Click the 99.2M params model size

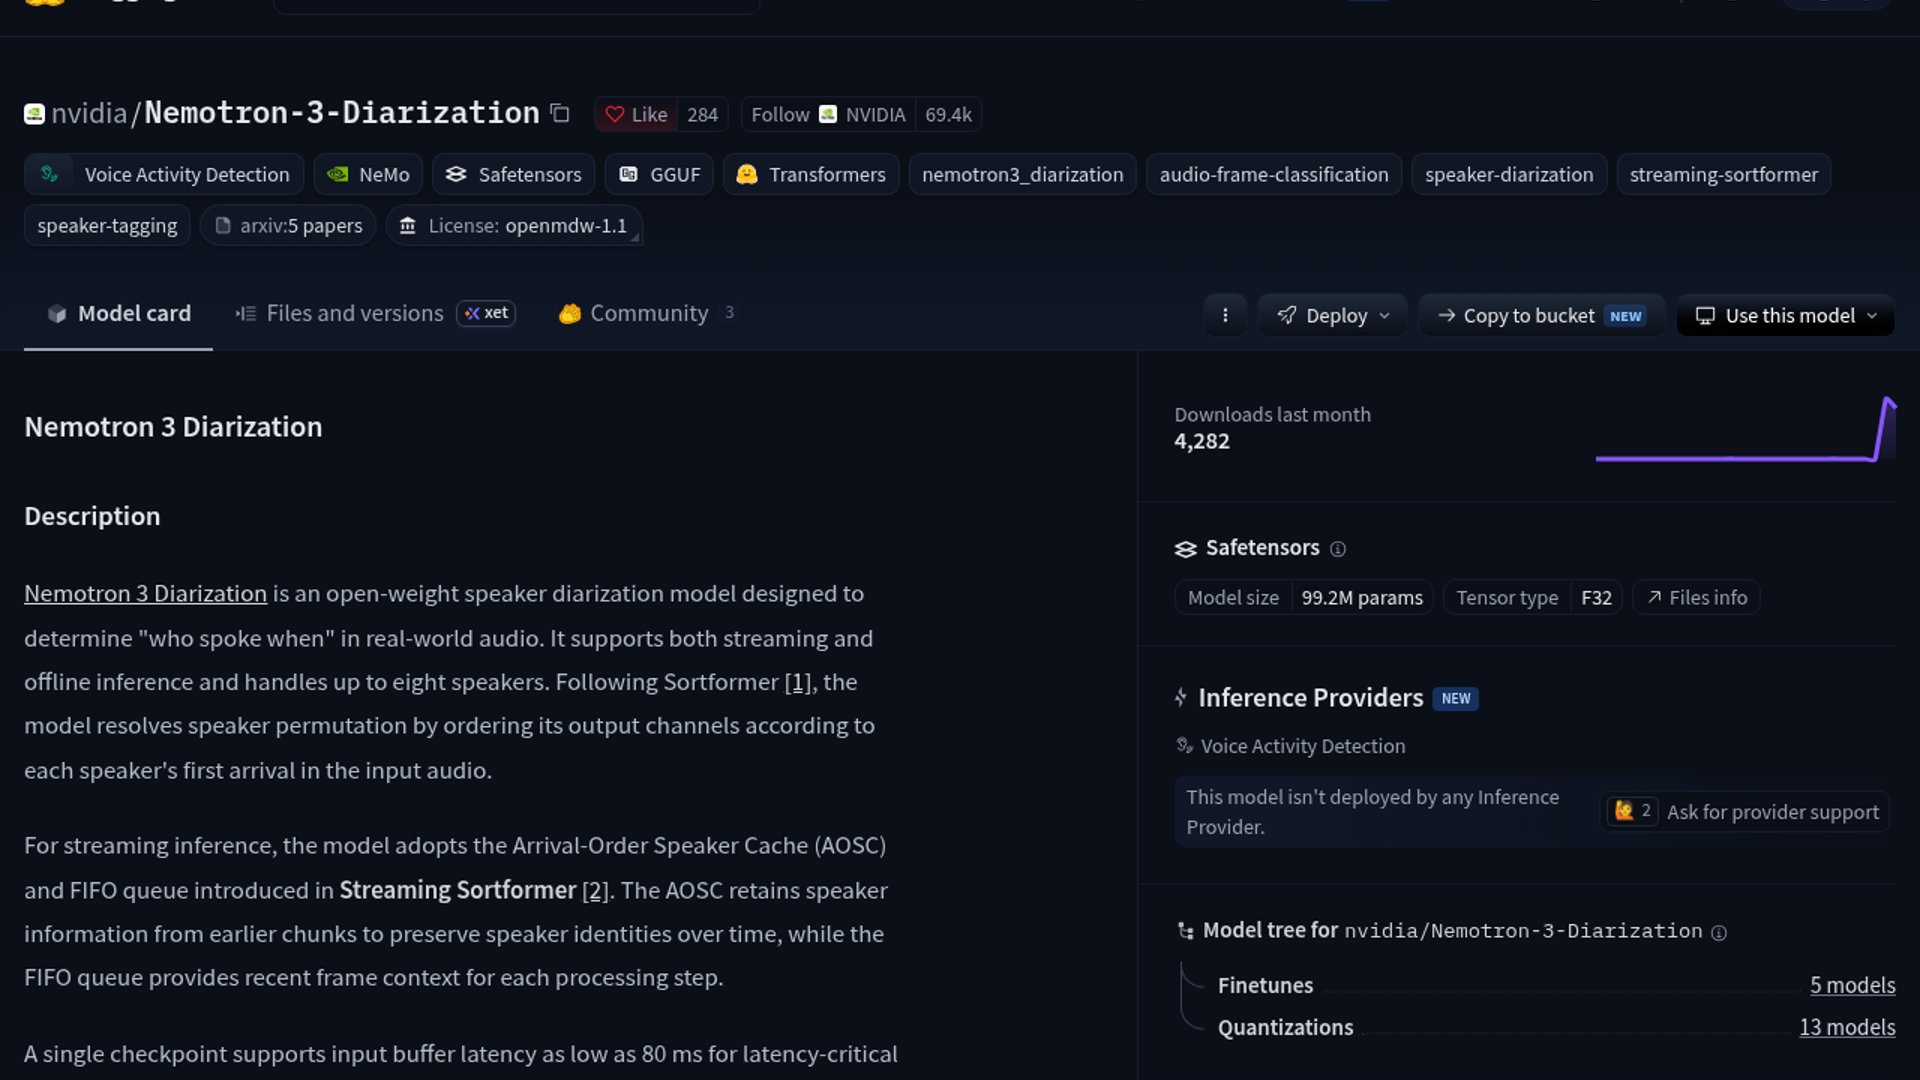(1362, 598)
